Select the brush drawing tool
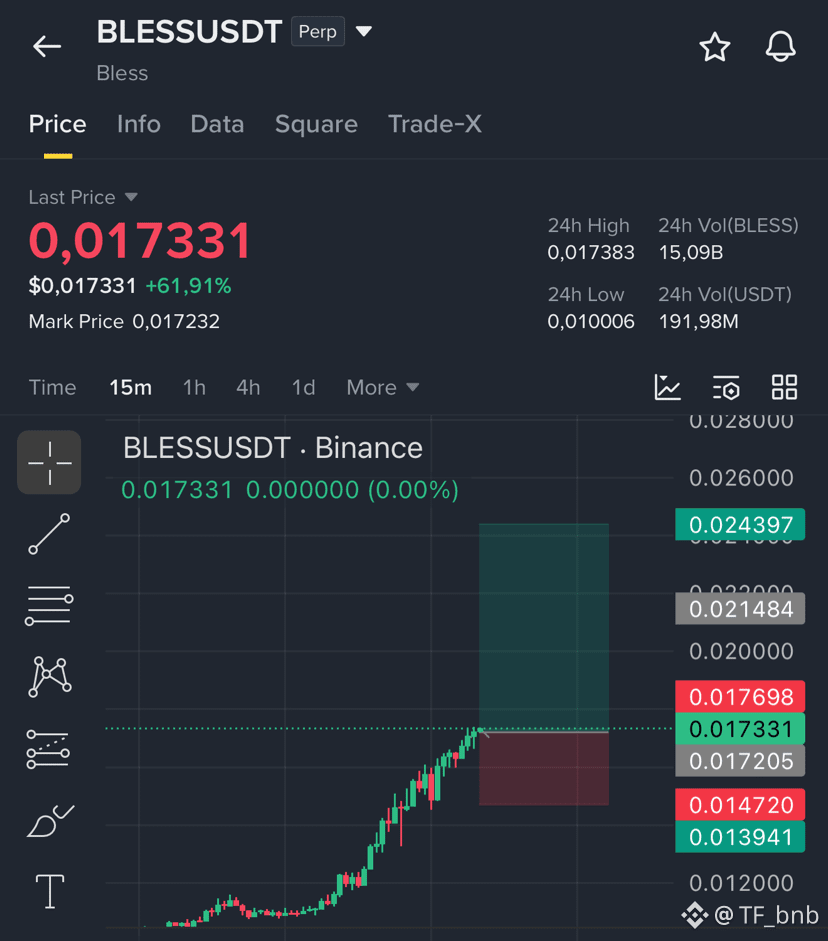The image size is (828, 941). click(x=50, y=821)
